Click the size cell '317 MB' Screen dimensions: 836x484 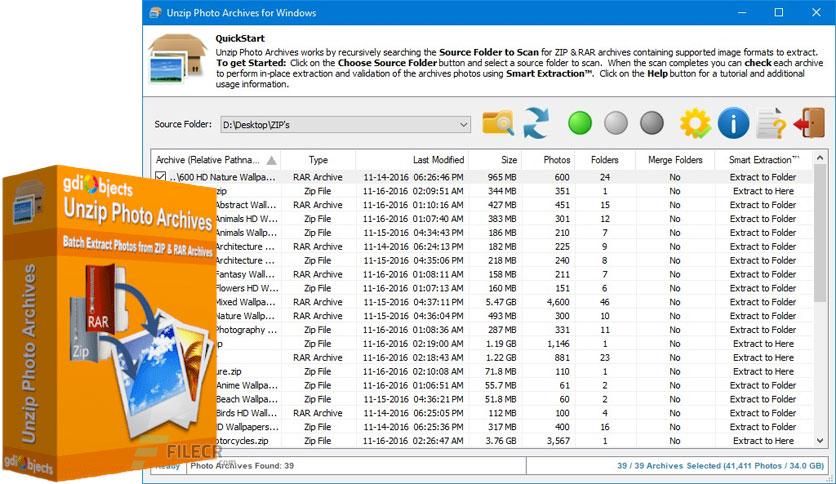[502, 427]
